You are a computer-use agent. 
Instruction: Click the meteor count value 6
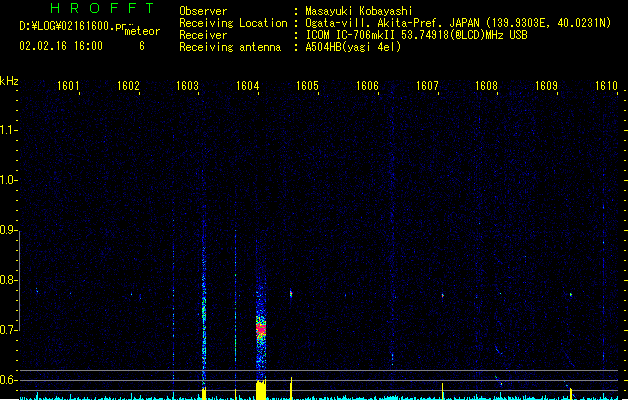tap(142, 46)
